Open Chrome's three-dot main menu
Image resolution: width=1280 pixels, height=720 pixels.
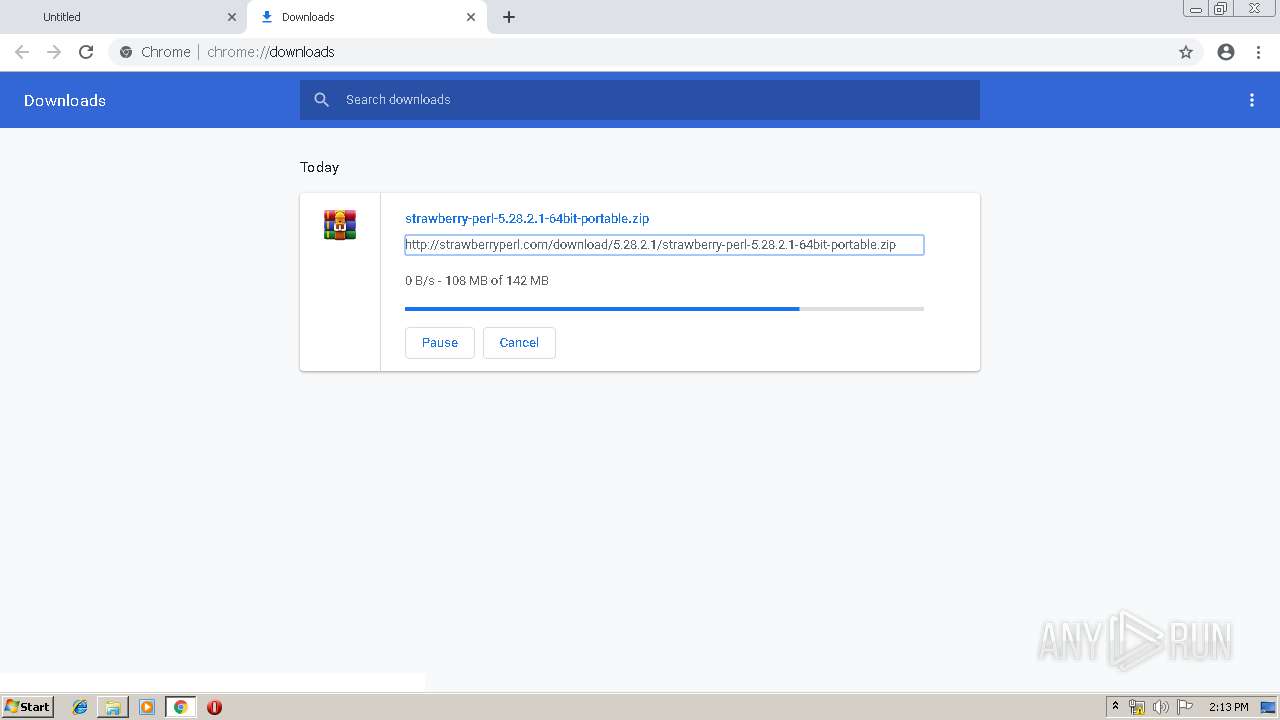point(1258,52)
